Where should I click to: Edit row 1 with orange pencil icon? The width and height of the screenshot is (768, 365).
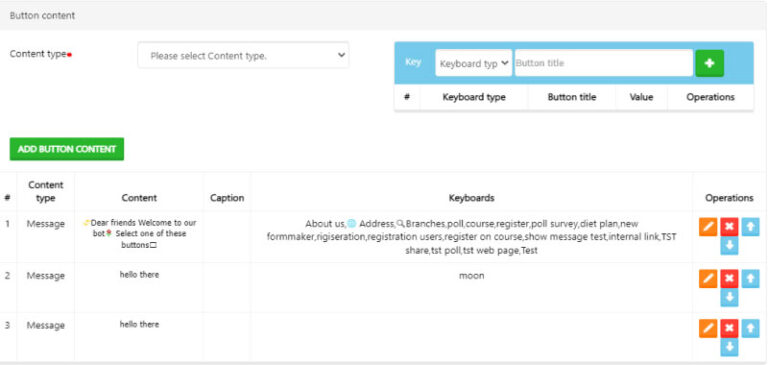[x=708, y=227]
